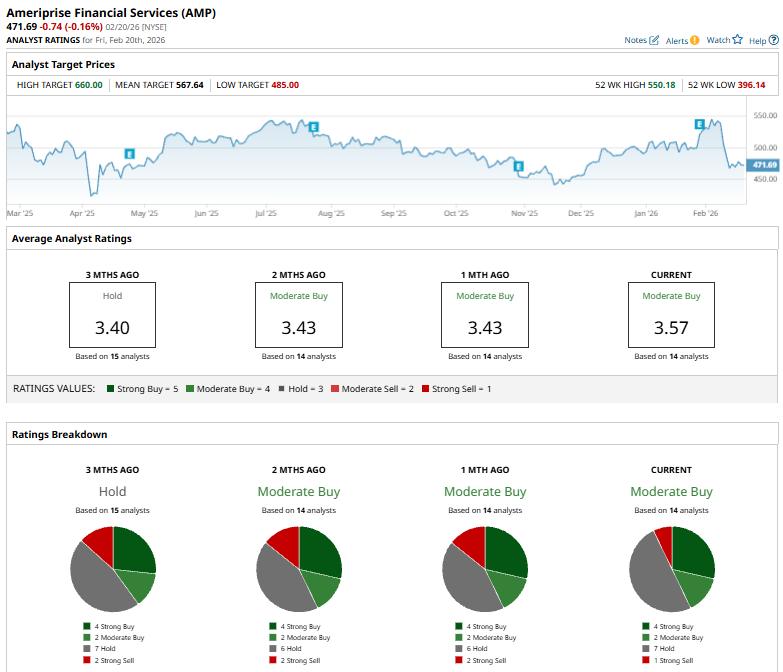Click the 3 months ago ratings pie chart
This screenshot has height=672, width=783.
coord(113,569)
